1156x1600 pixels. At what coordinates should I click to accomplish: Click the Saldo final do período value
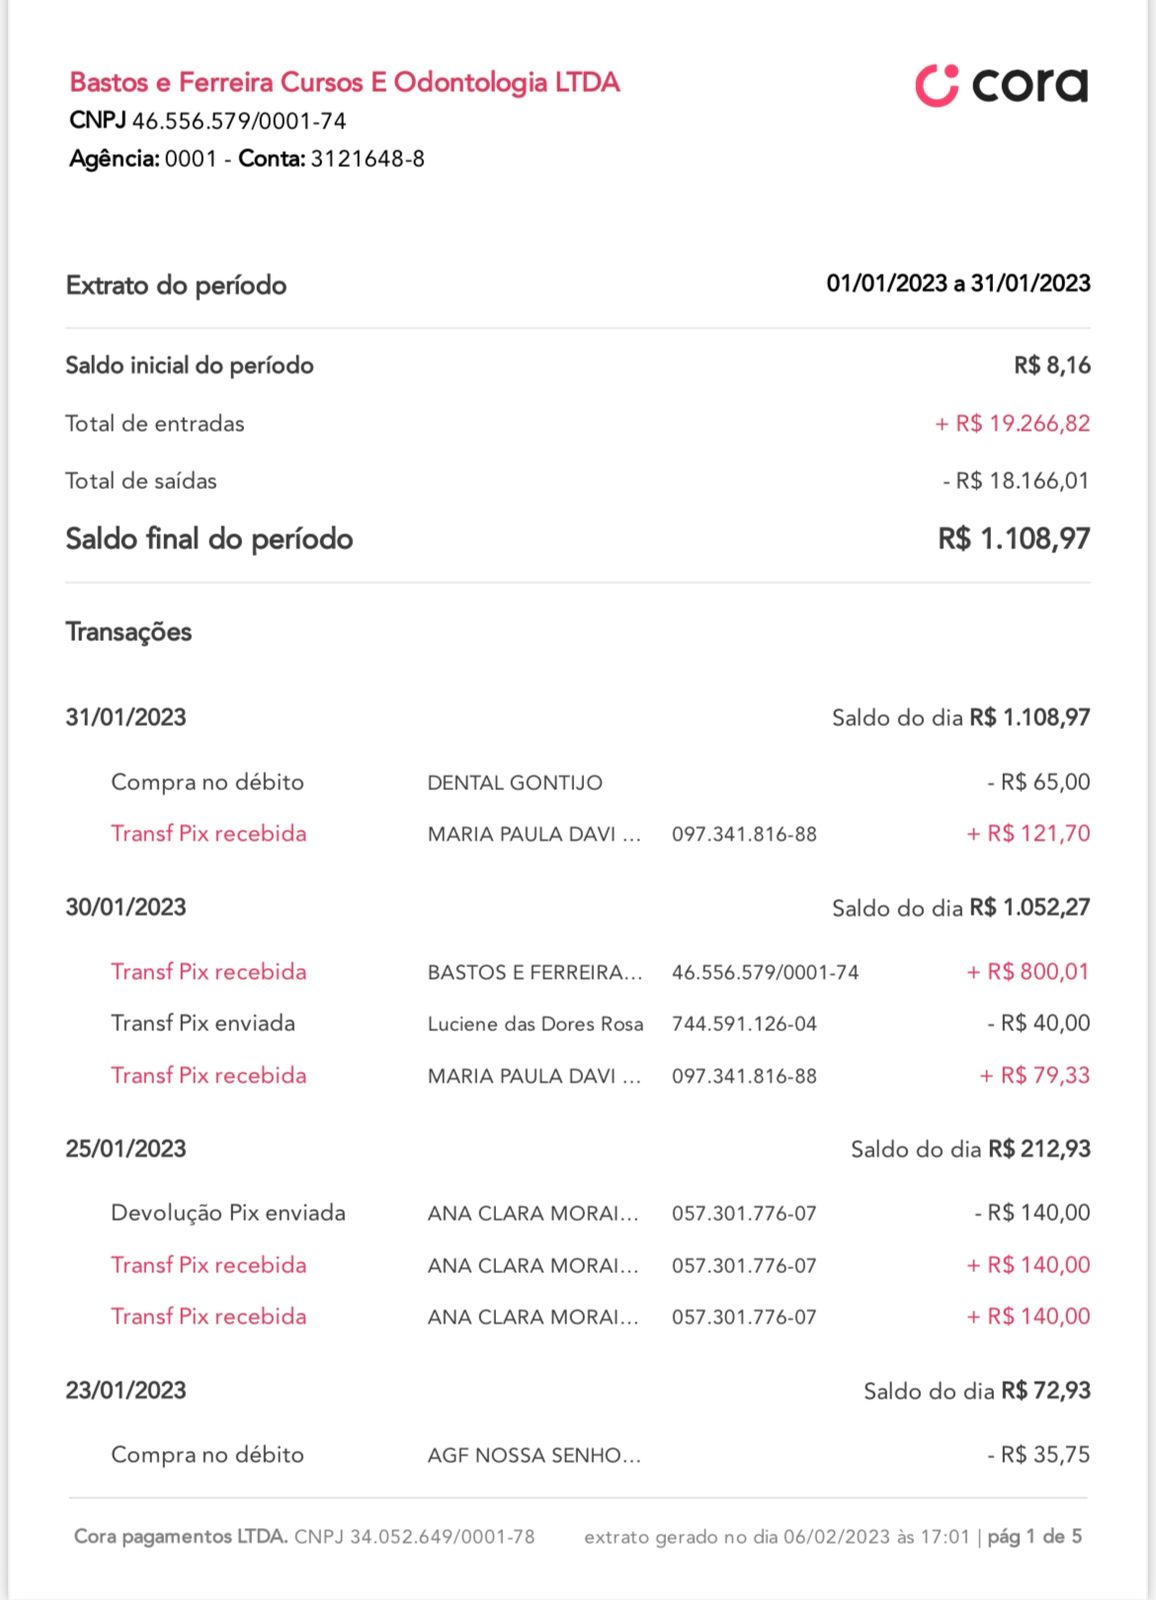click(1013, 539)
